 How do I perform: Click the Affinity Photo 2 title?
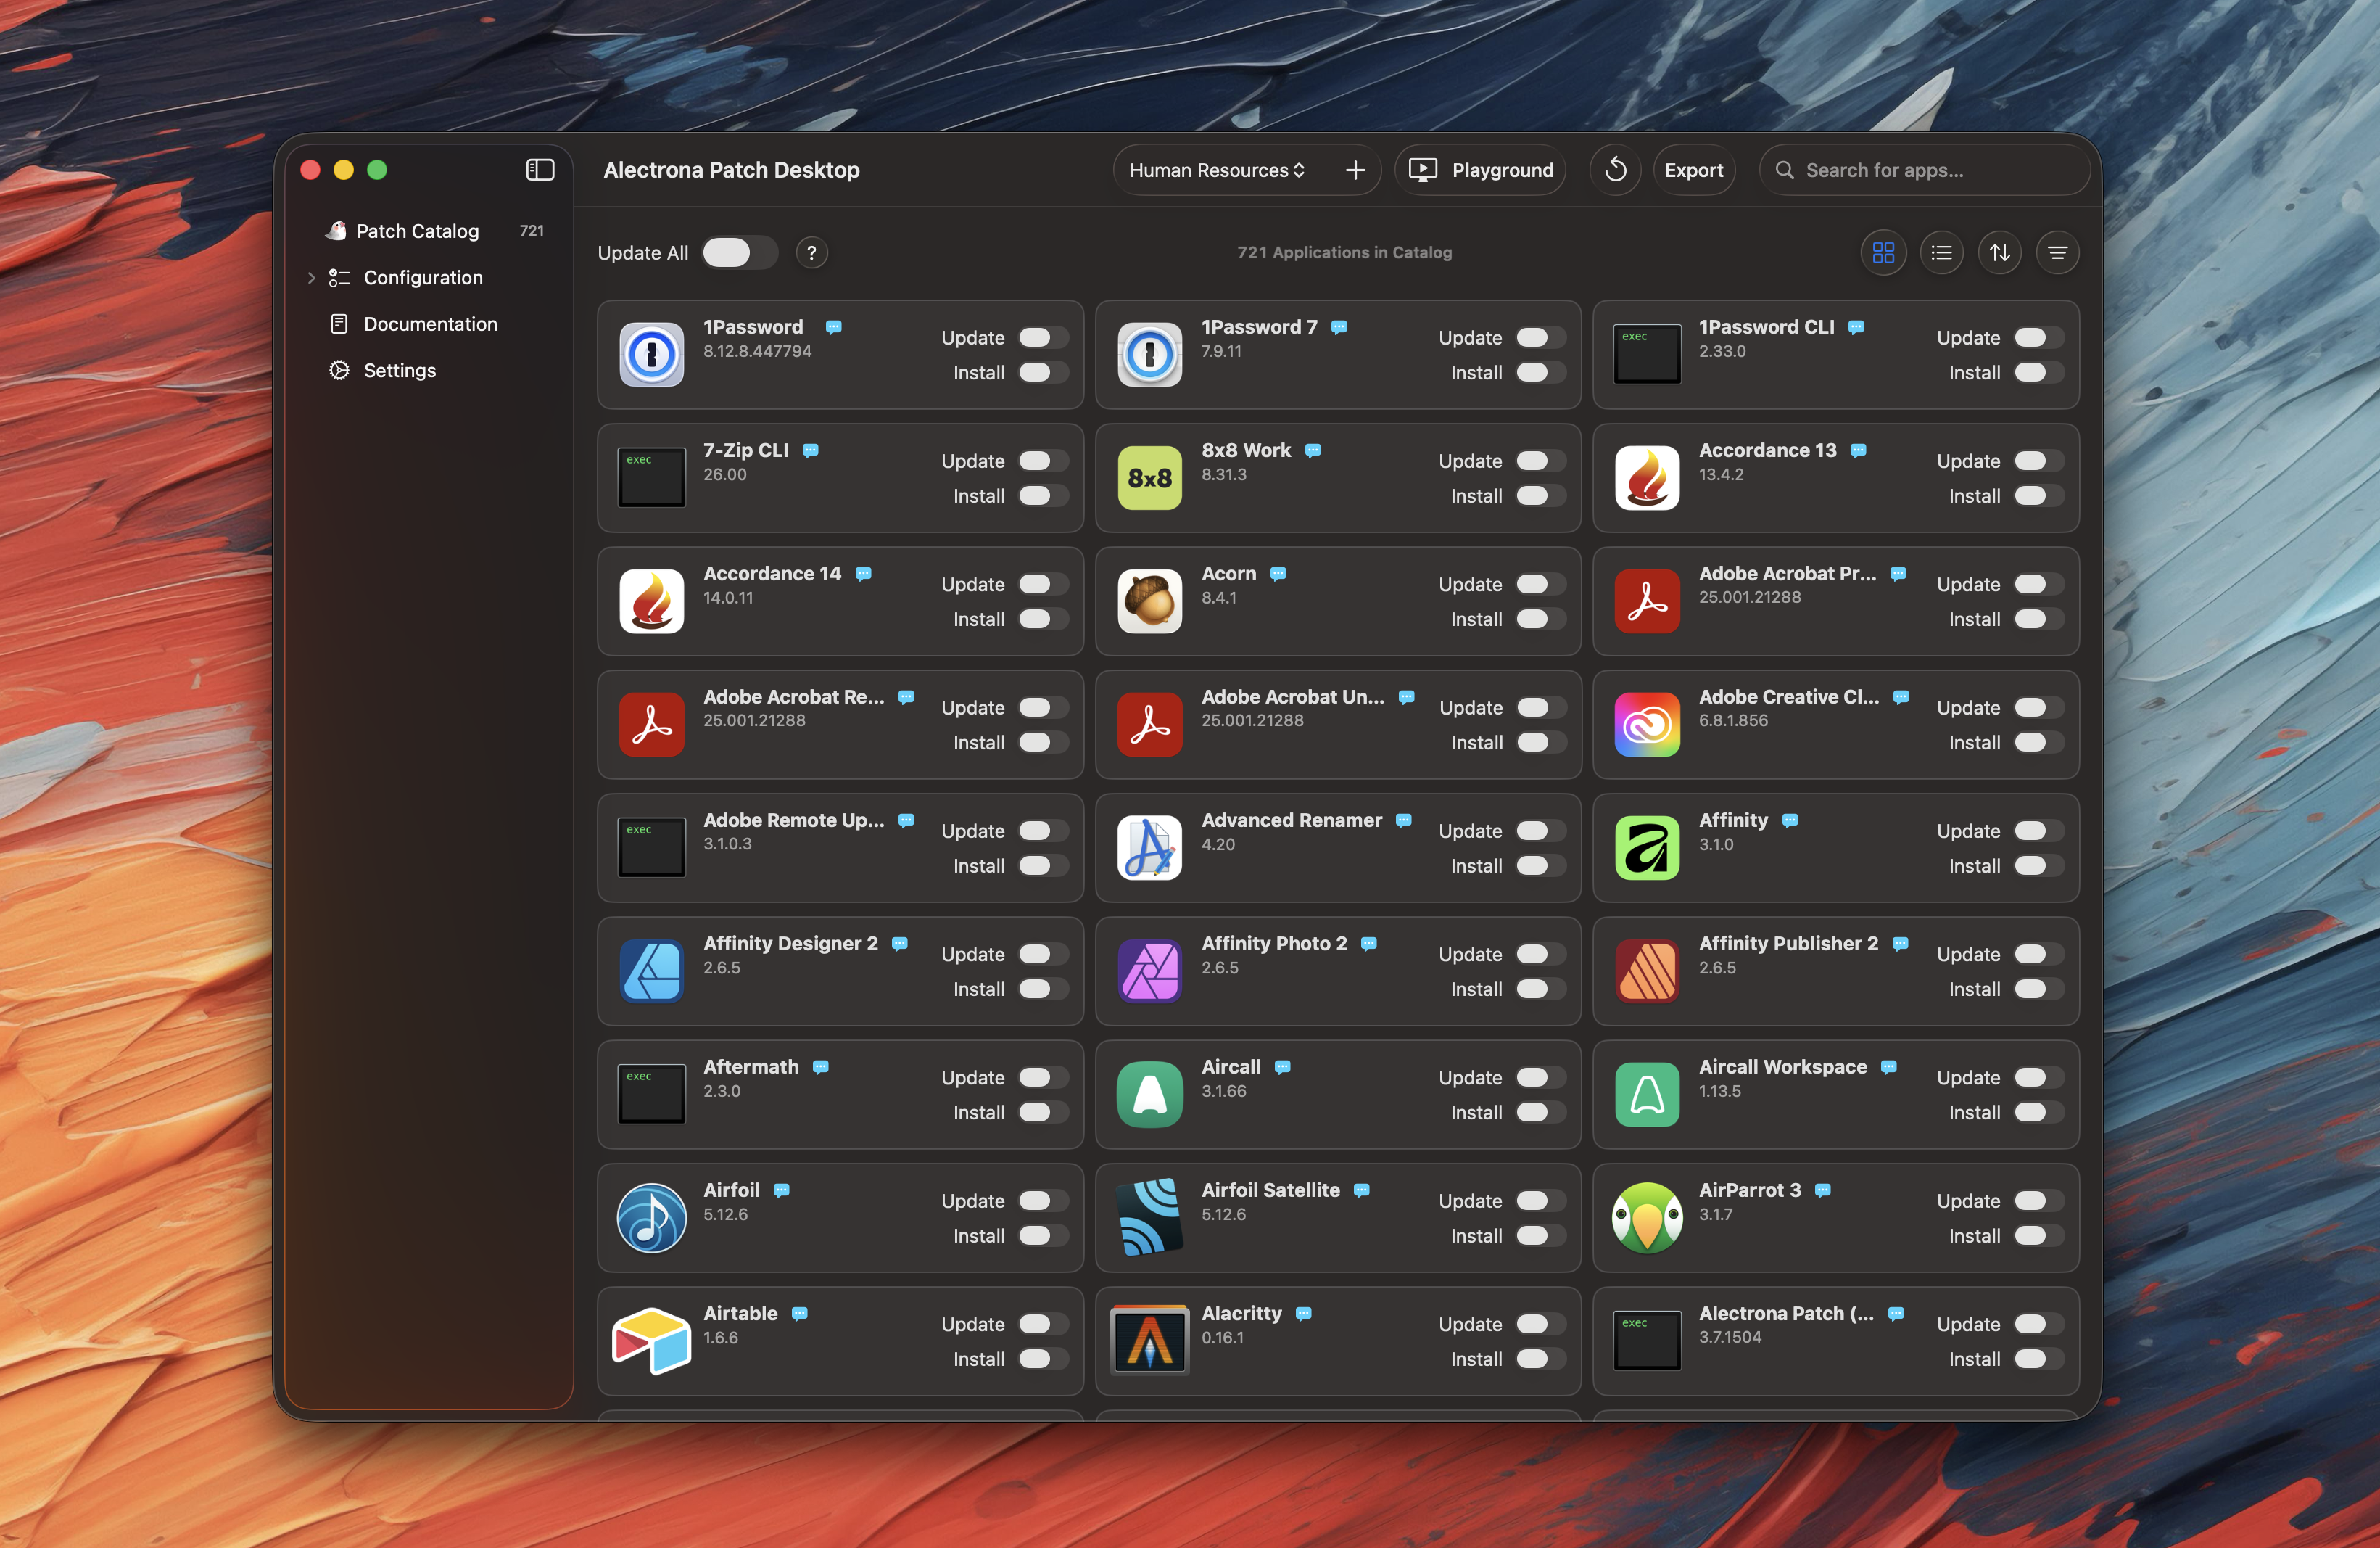1274,944
